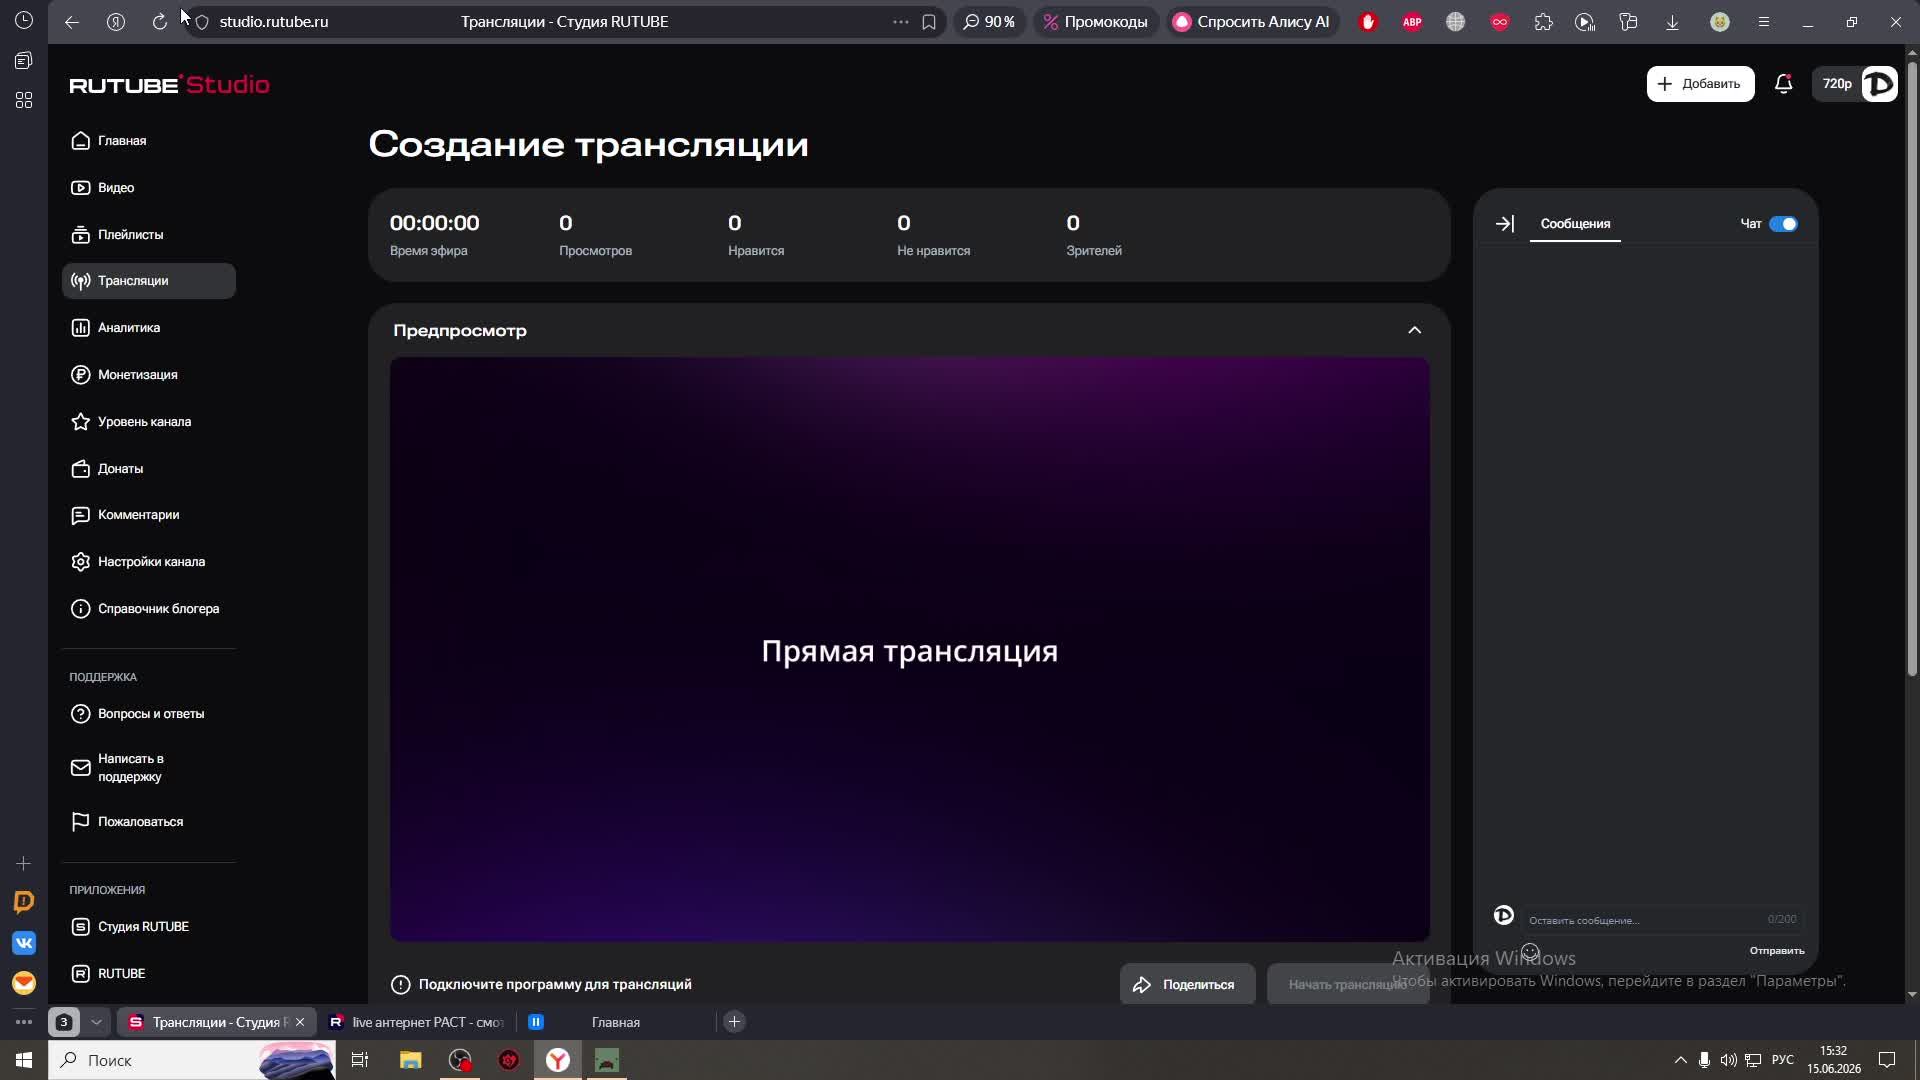Open the extensions puzzle icon
The width and height of the screenshot is (1920, 1080).
(1543, 22)
